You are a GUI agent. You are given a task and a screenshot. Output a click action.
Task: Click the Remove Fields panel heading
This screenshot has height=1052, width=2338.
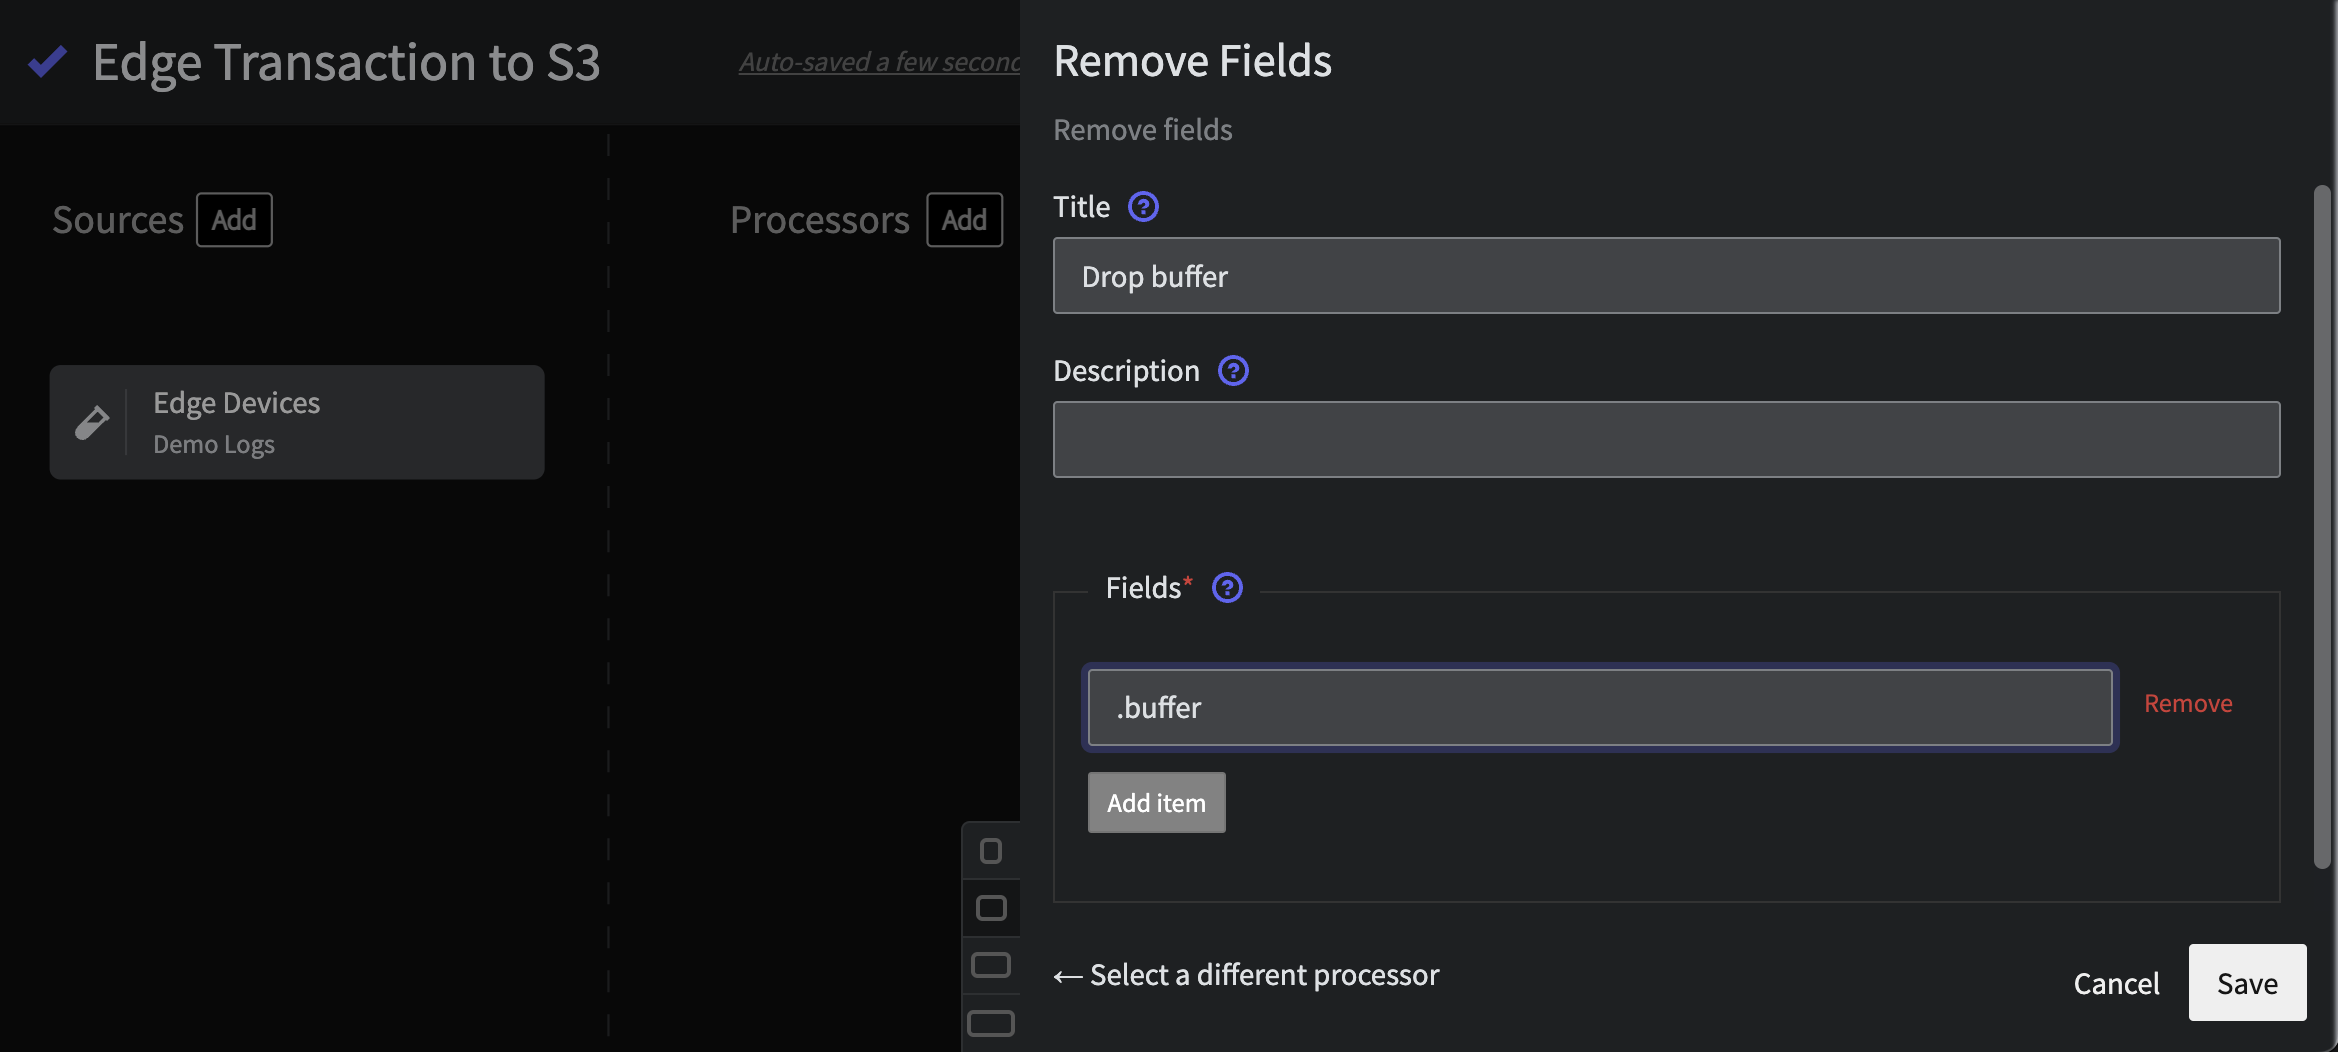click(1192, 61)
